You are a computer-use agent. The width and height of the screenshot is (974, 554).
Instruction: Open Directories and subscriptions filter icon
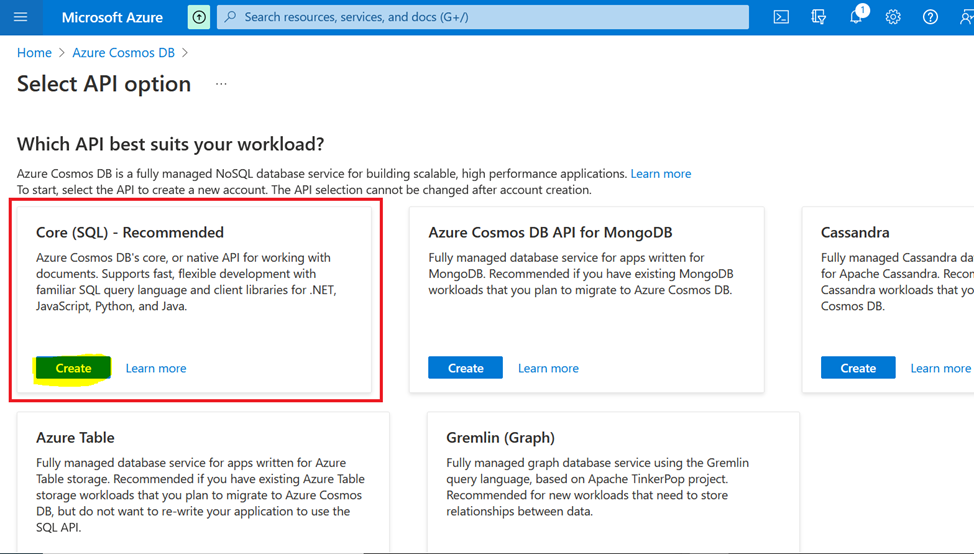819,17
